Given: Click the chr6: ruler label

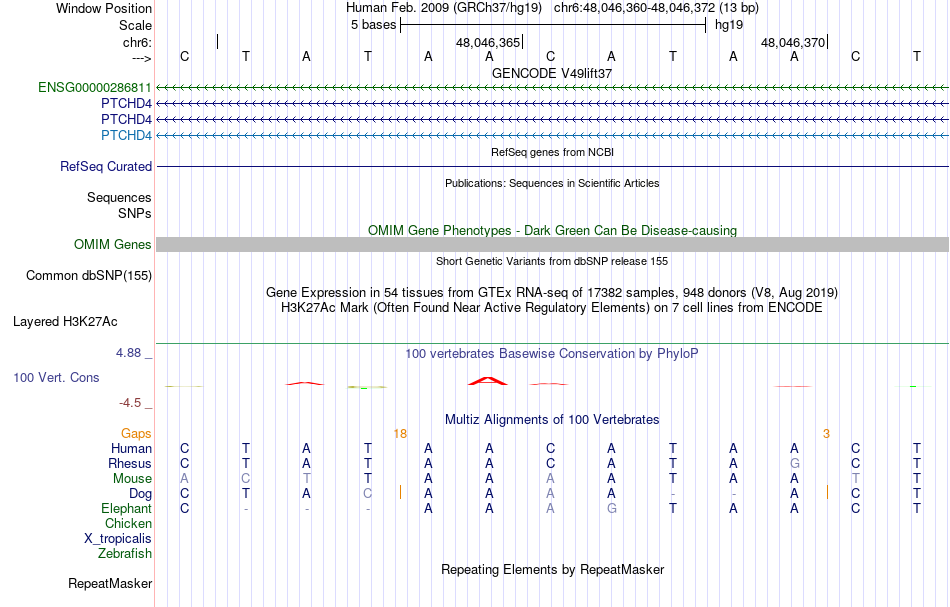Looking at the screenshot, I should tap(137, 42).
